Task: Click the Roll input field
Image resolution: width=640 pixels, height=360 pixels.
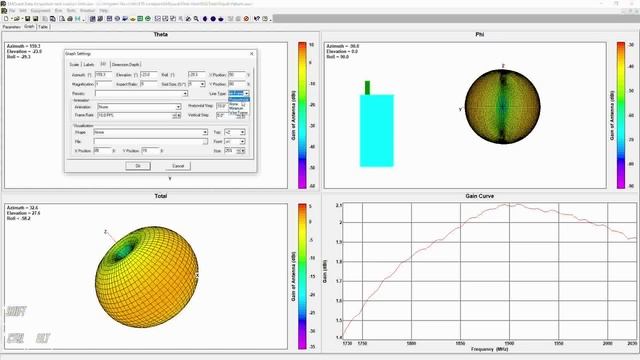Action: pyautogui.click(x=197, y=75)
